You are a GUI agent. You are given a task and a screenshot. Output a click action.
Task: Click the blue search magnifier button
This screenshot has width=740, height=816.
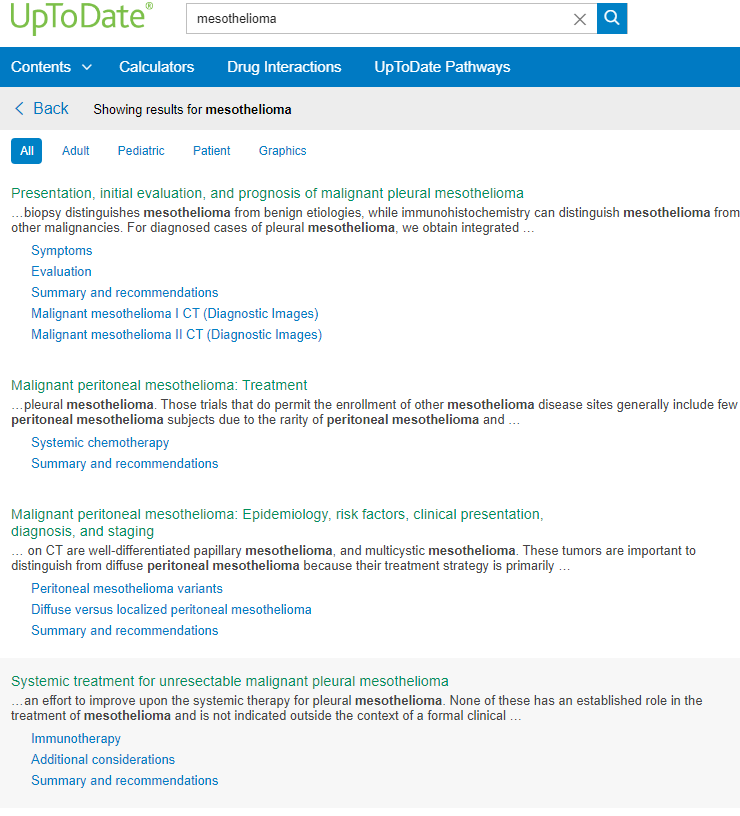pos(611,19)
